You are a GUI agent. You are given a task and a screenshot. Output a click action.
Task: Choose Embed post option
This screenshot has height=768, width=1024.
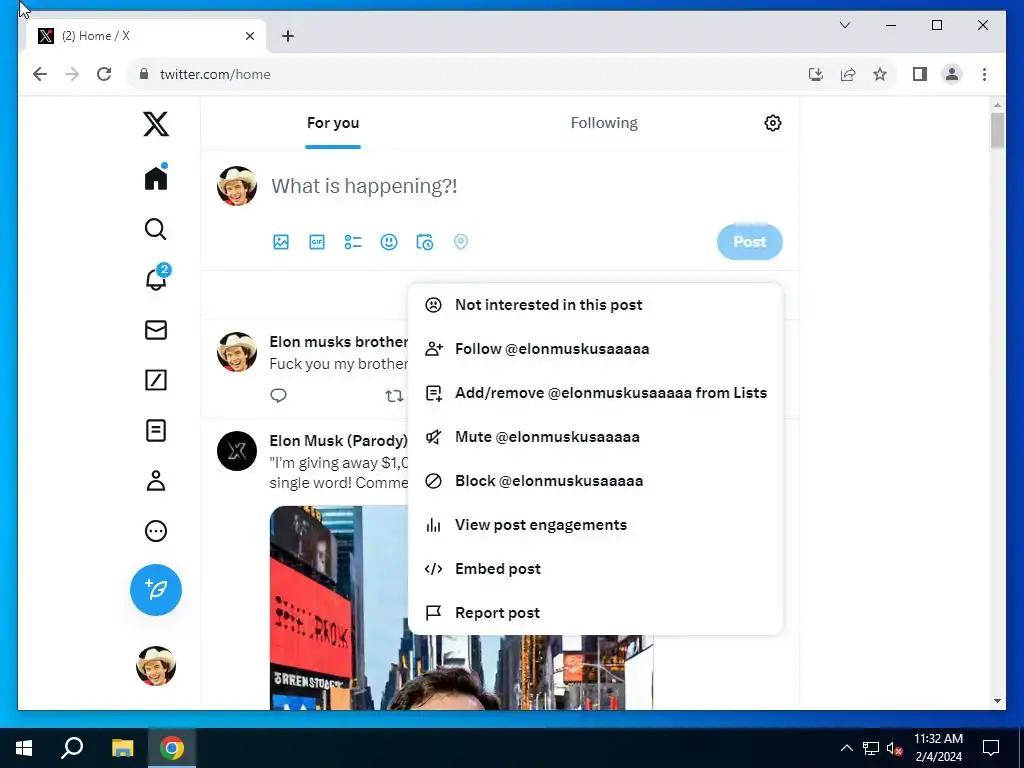(595, 569)
